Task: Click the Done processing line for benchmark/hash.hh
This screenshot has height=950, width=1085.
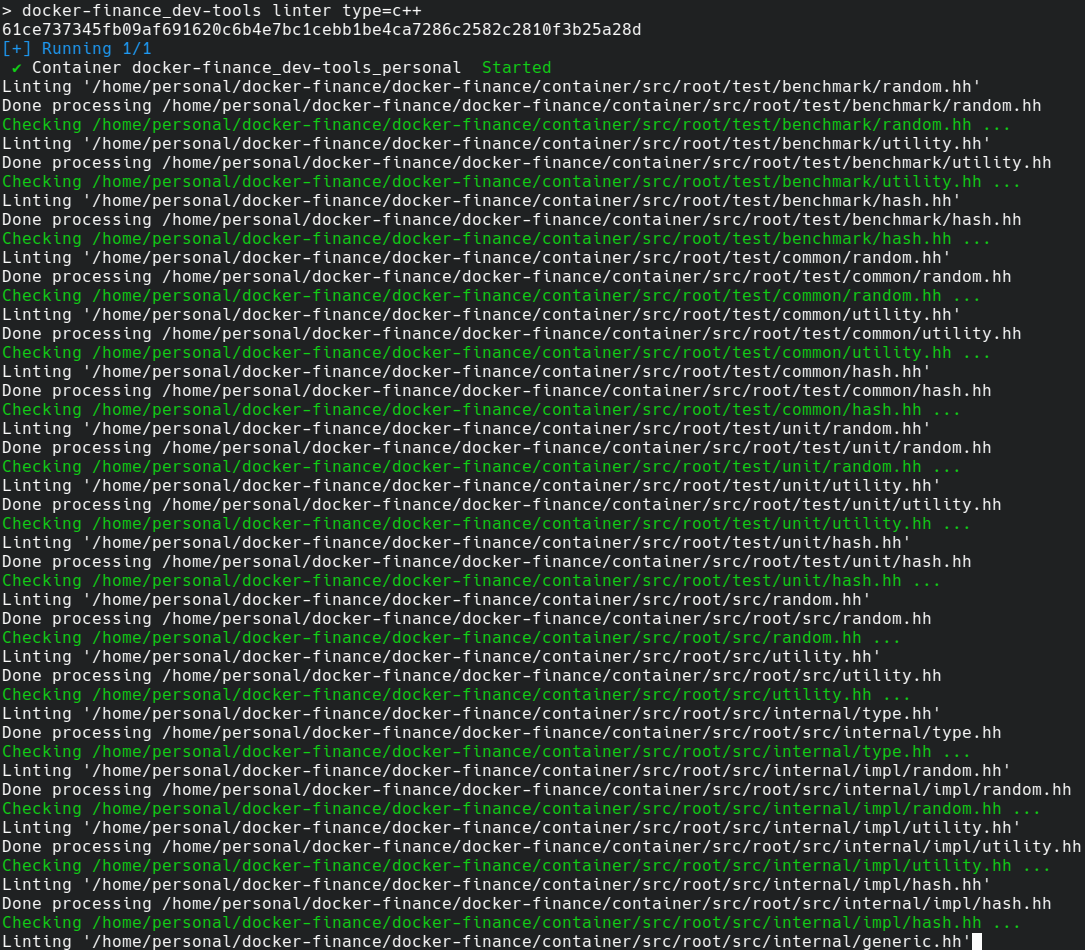Action: 511,220
